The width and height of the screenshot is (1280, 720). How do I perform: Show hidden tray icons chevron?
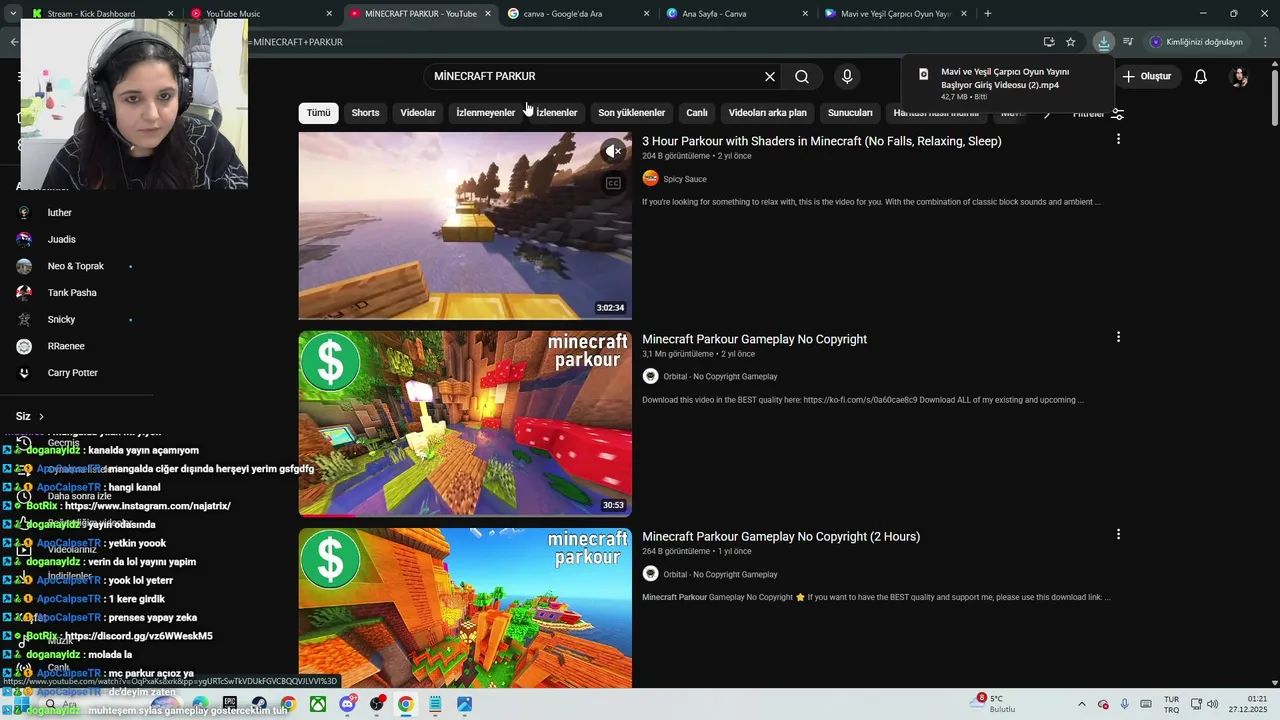coord(1081,704)
